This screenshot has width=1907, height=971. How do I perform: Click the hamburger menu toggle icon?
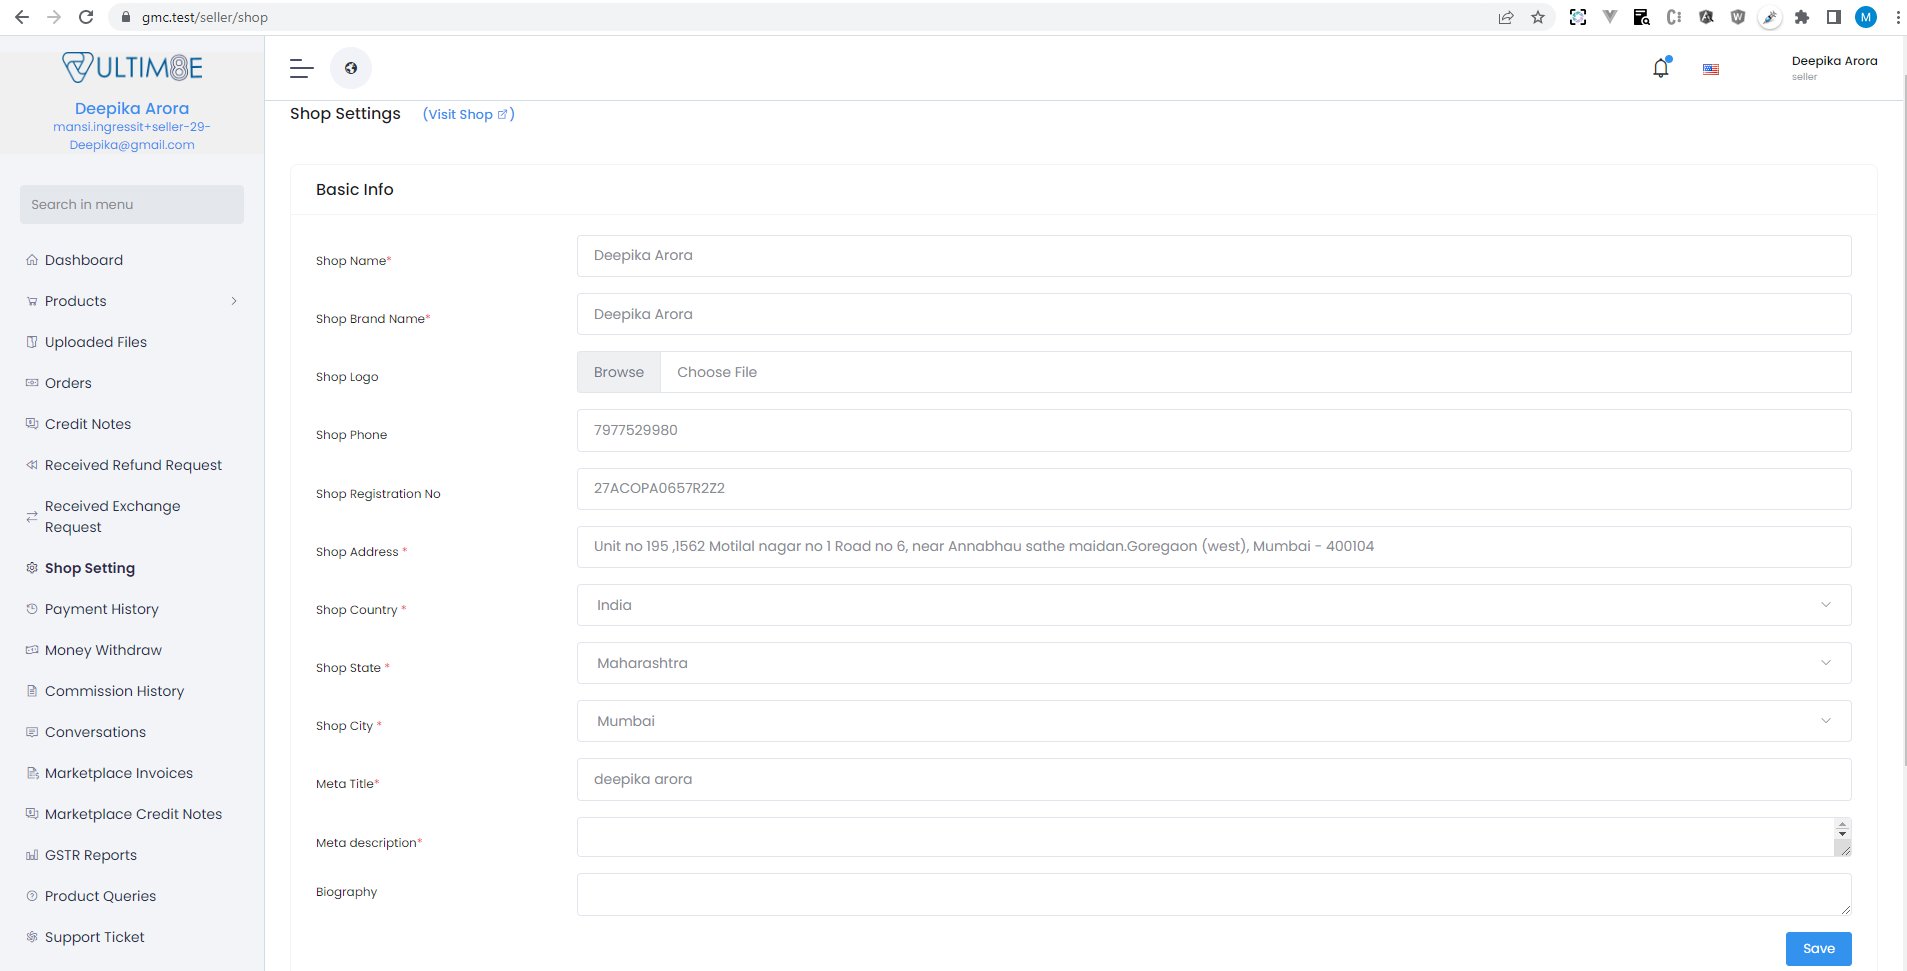301,68
